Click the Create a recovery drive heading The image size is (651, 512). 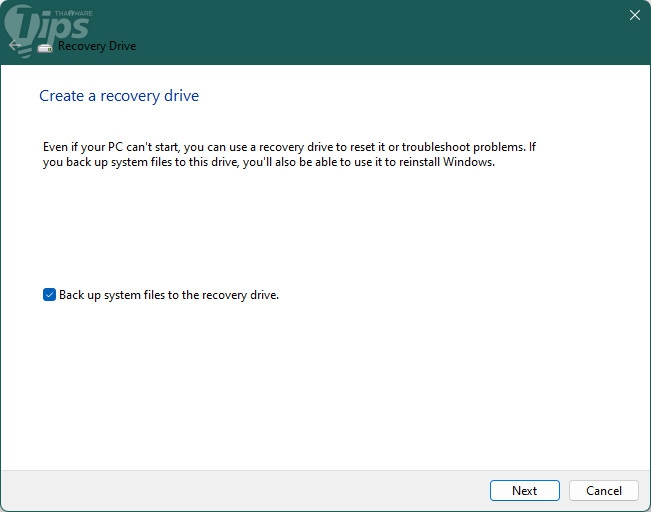[119, 96]
